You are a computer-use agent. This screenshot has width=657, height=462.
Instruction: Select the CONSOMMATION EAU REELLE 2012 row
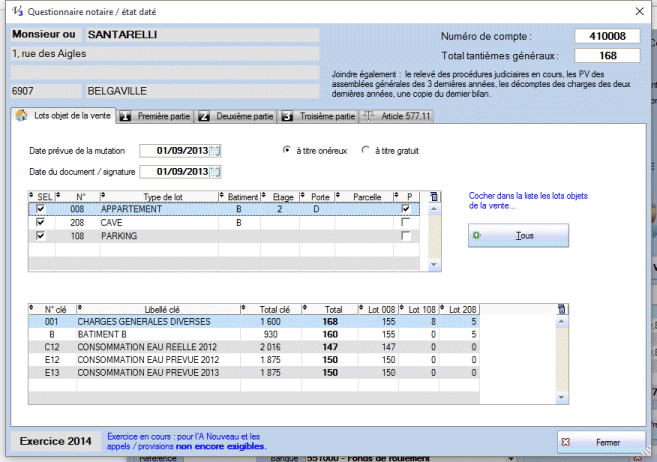253,347
